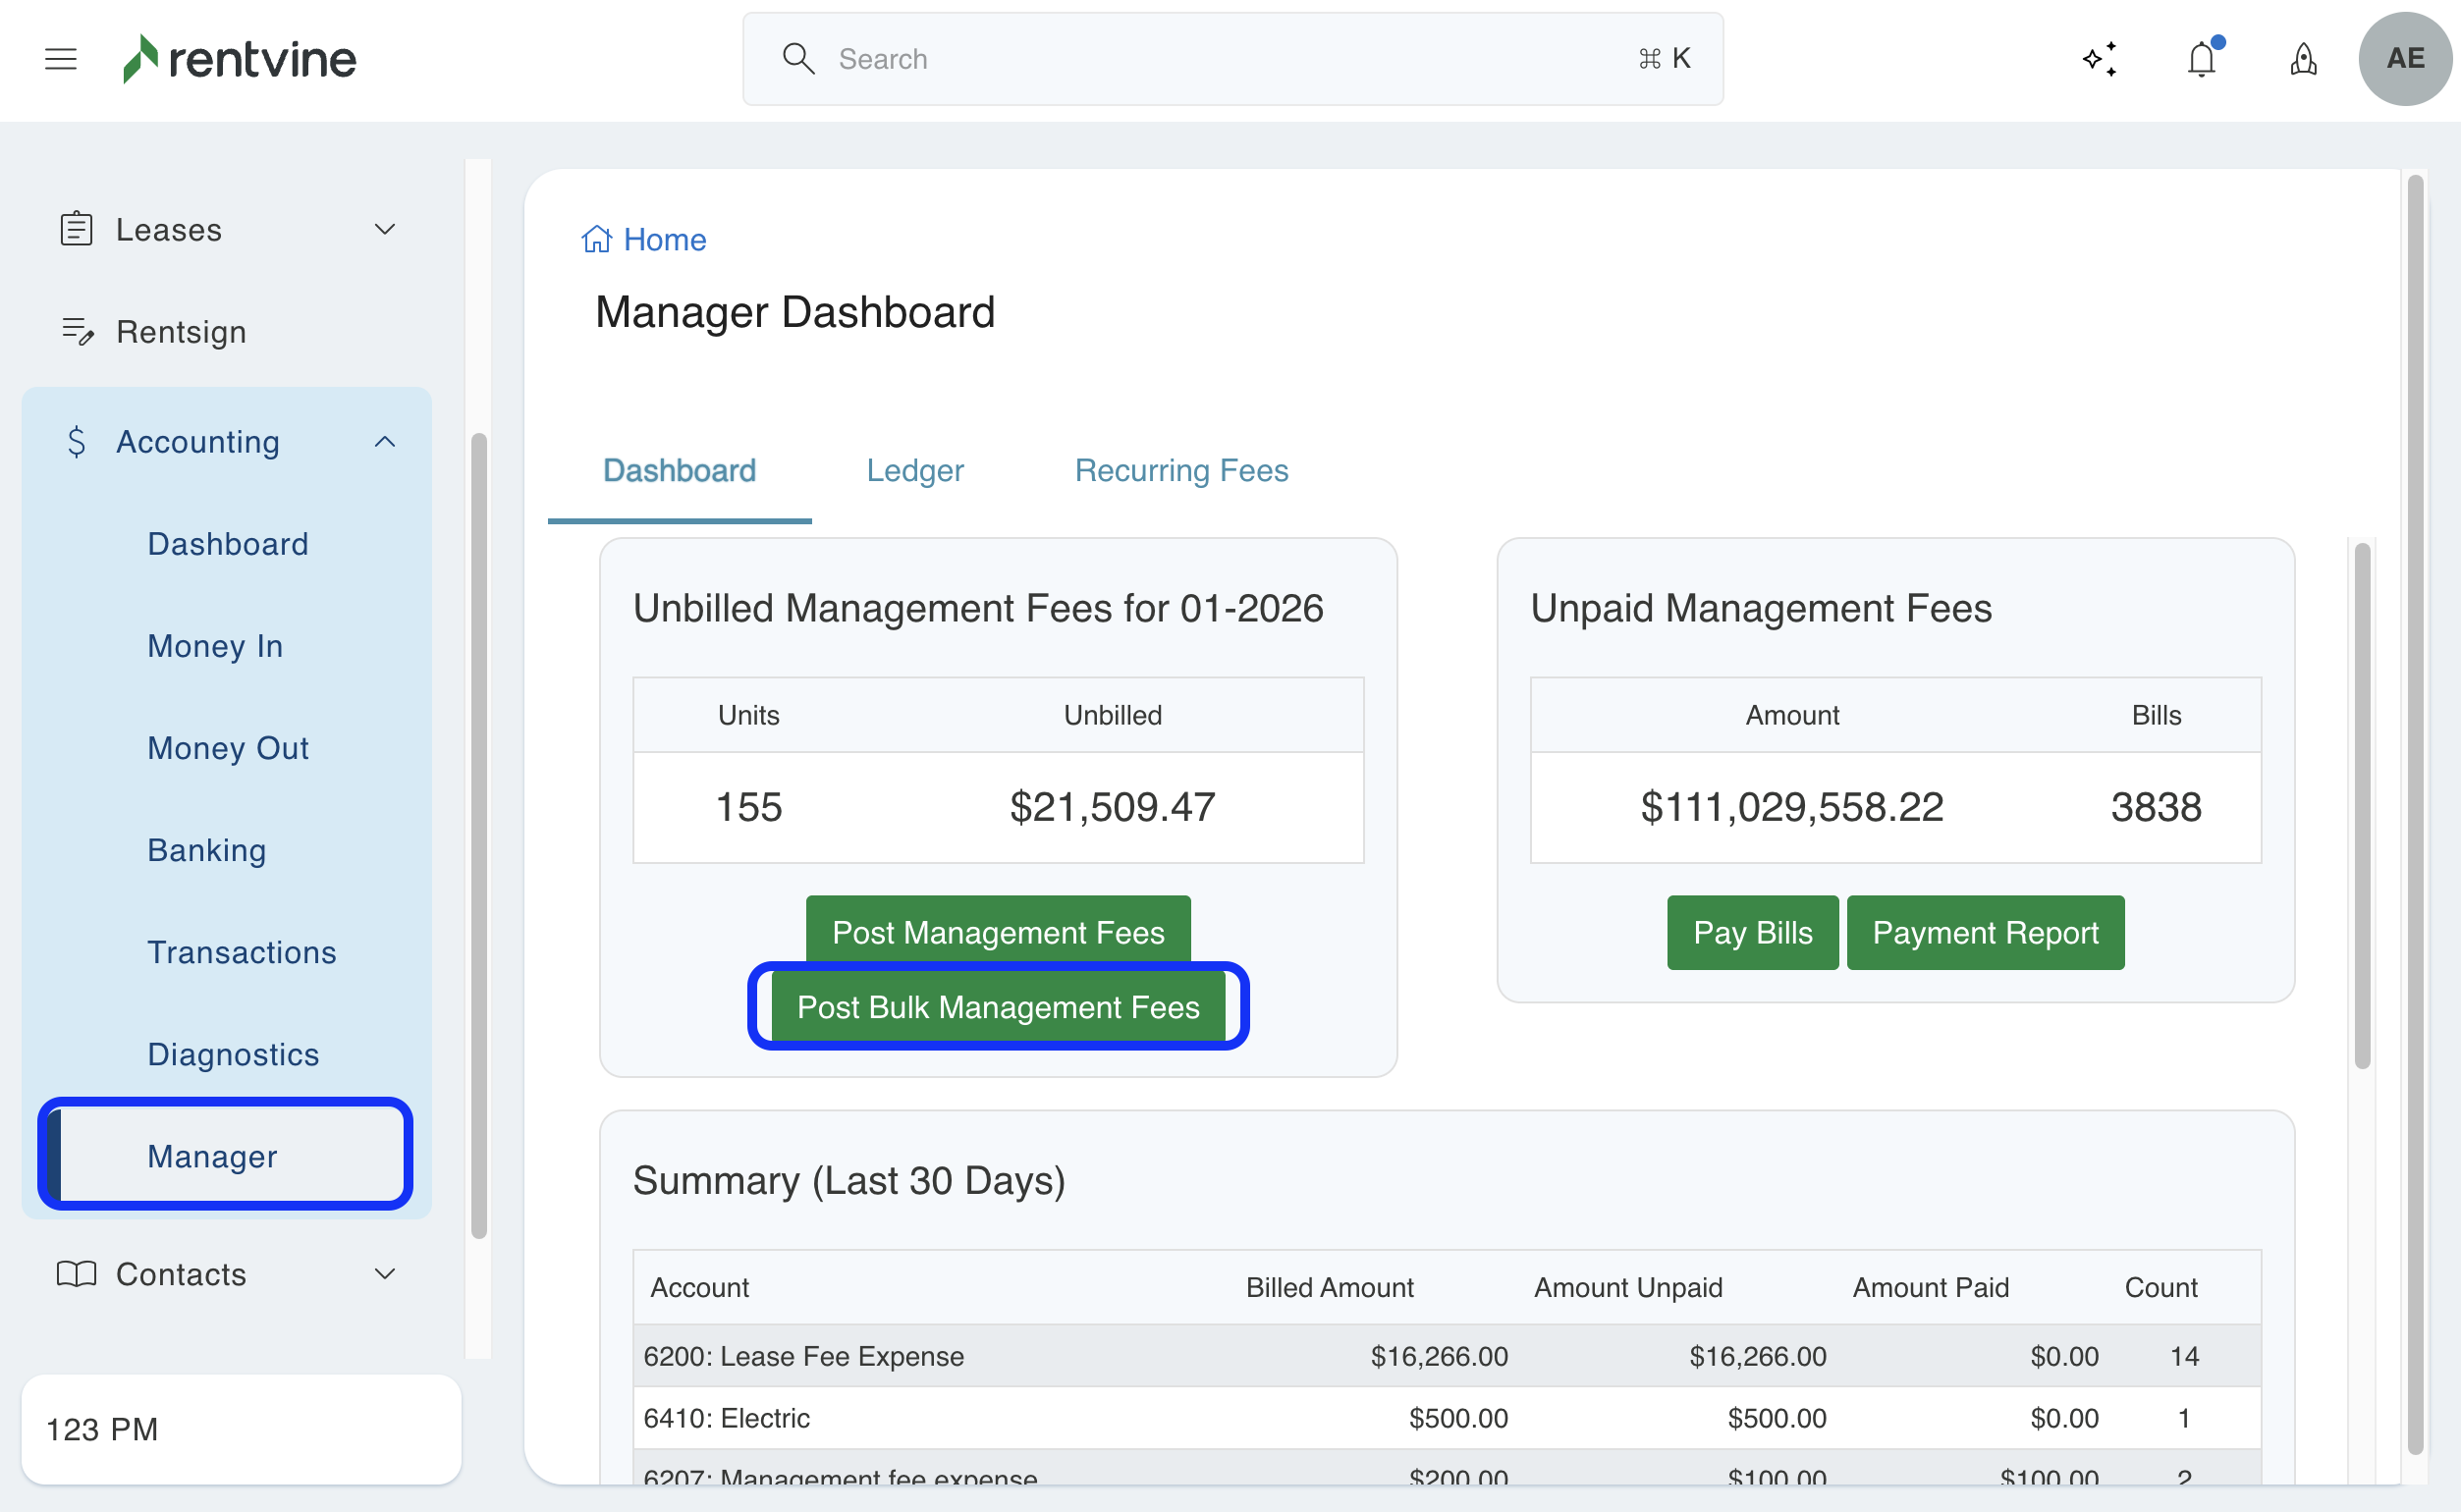Open the AE user avatar
The width and height of the screenshot is (2461, 1512).
2404,59
